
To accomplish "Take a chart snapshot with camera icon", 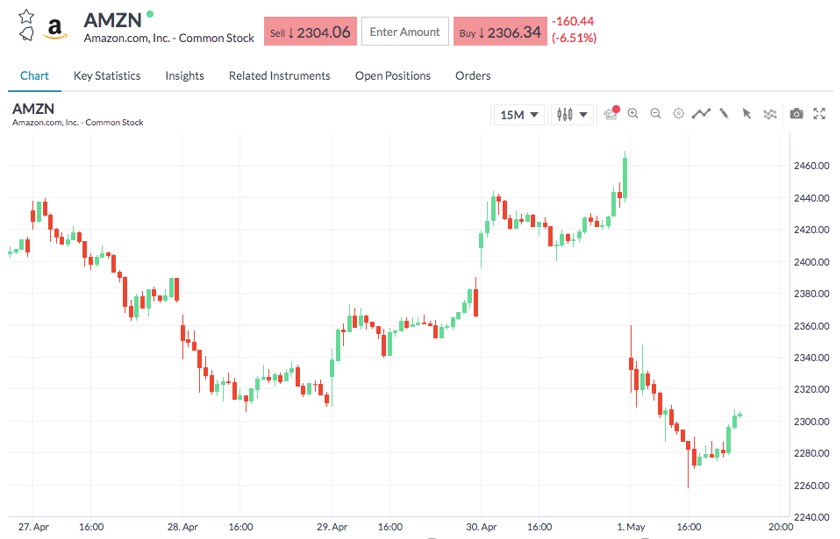I will pyautogui.click(x=797, y=114).
